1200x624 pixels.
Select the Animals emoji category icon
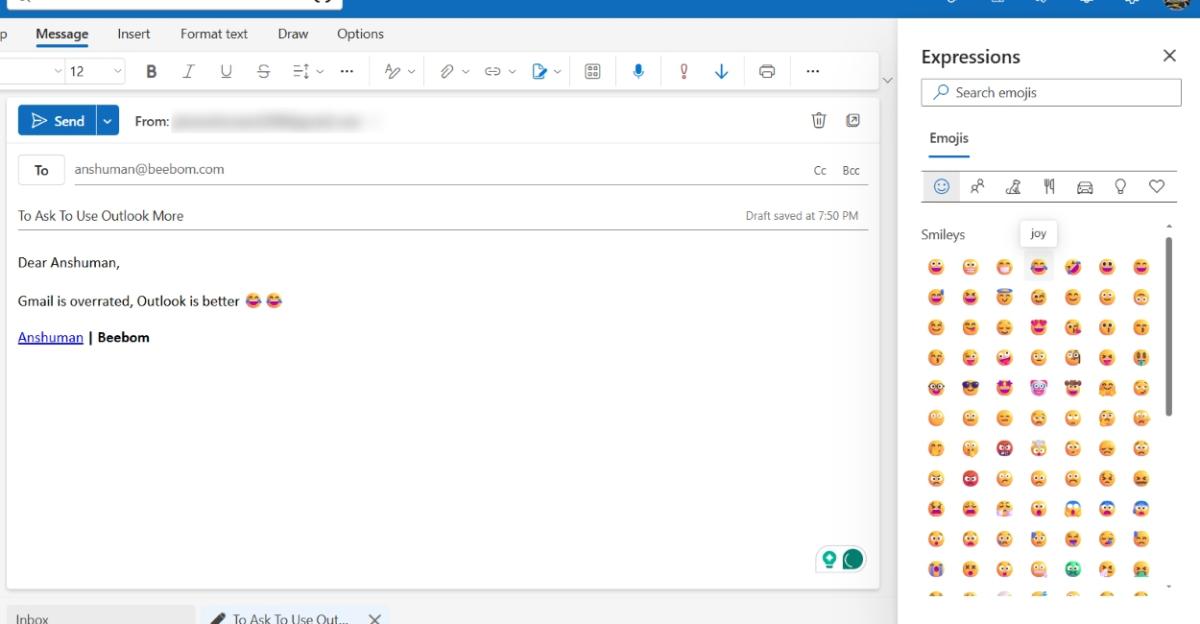tap(1013, 186)
